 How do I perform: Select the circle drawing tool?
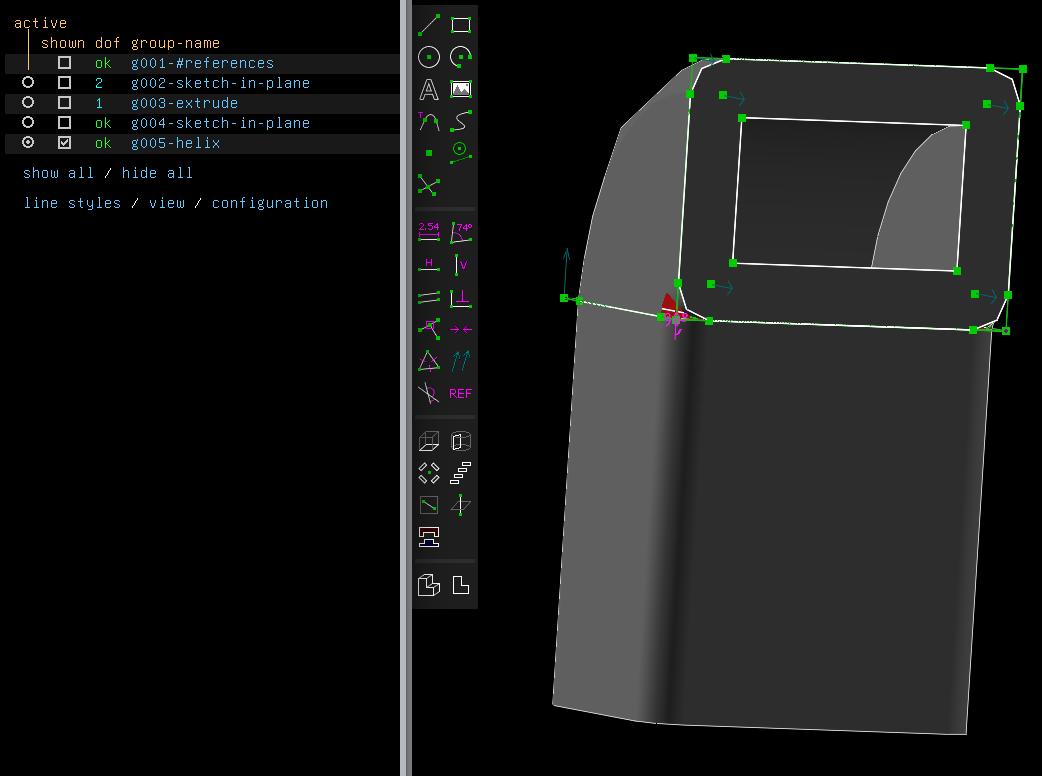(428, 57)
